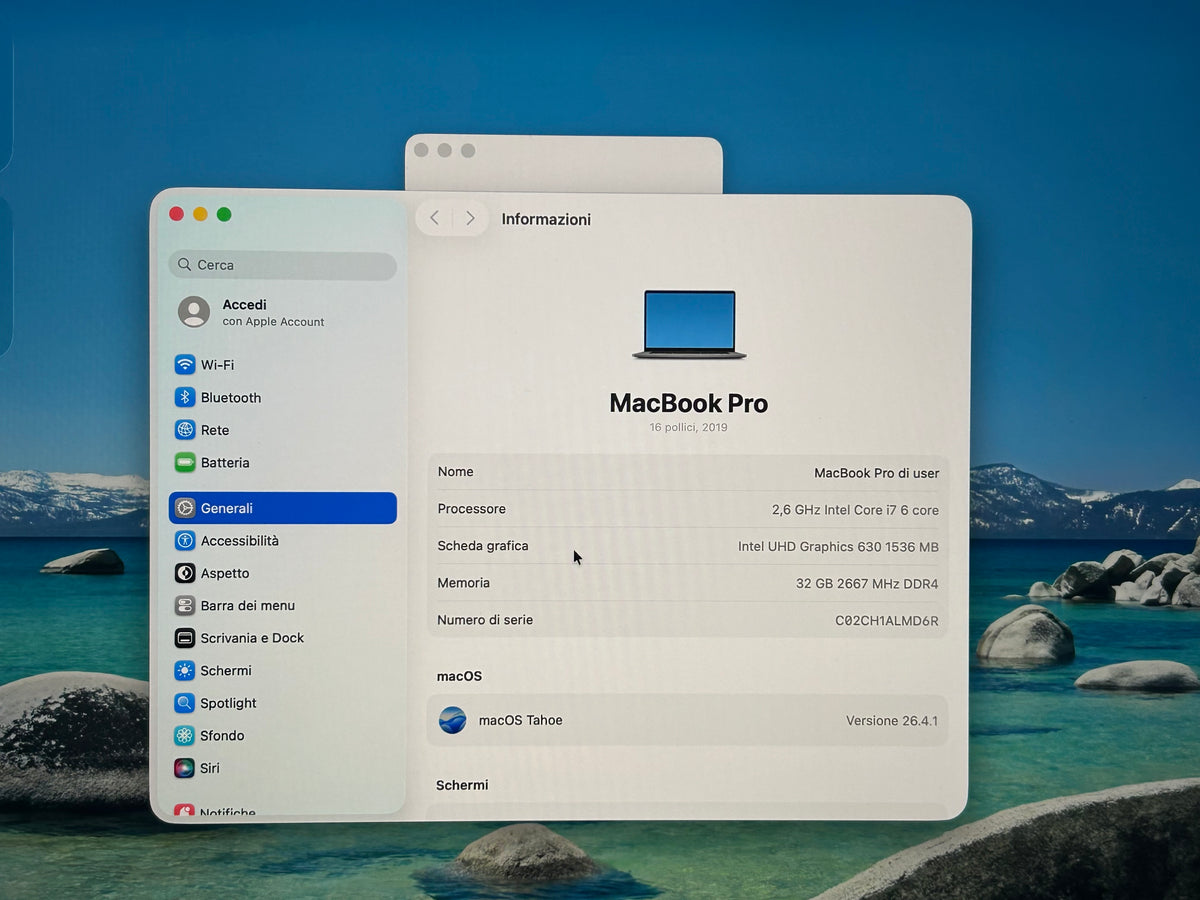The image size is (1200, 900).
Task: Go forward with the right chevron
Action: point(470,218)
